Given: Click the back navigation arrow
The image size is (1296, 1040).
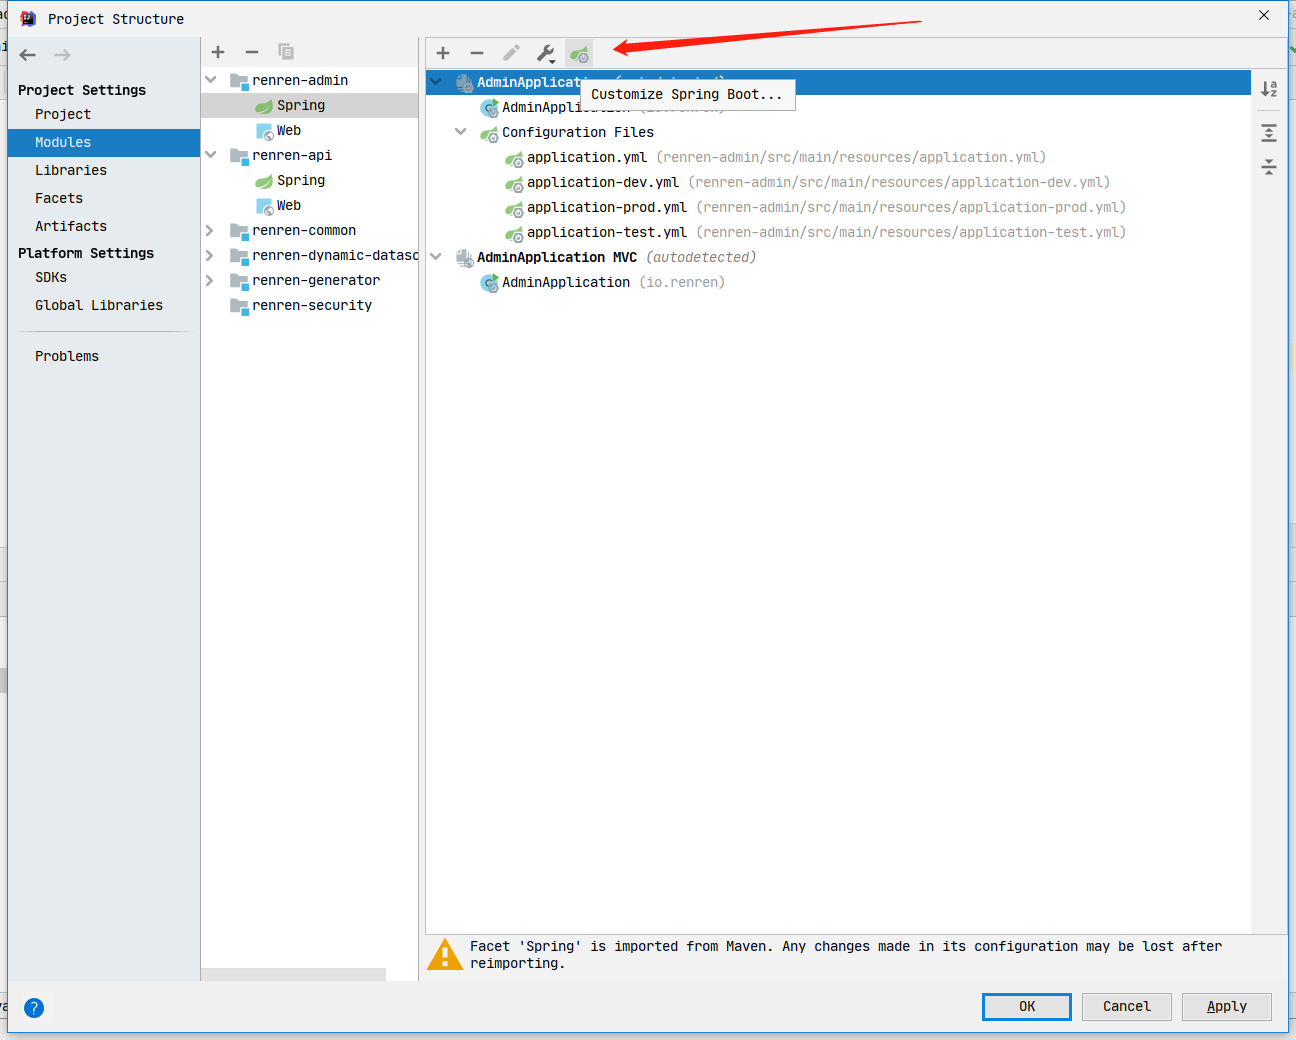Looking at the screenshot, I should (x=27, y=54).
